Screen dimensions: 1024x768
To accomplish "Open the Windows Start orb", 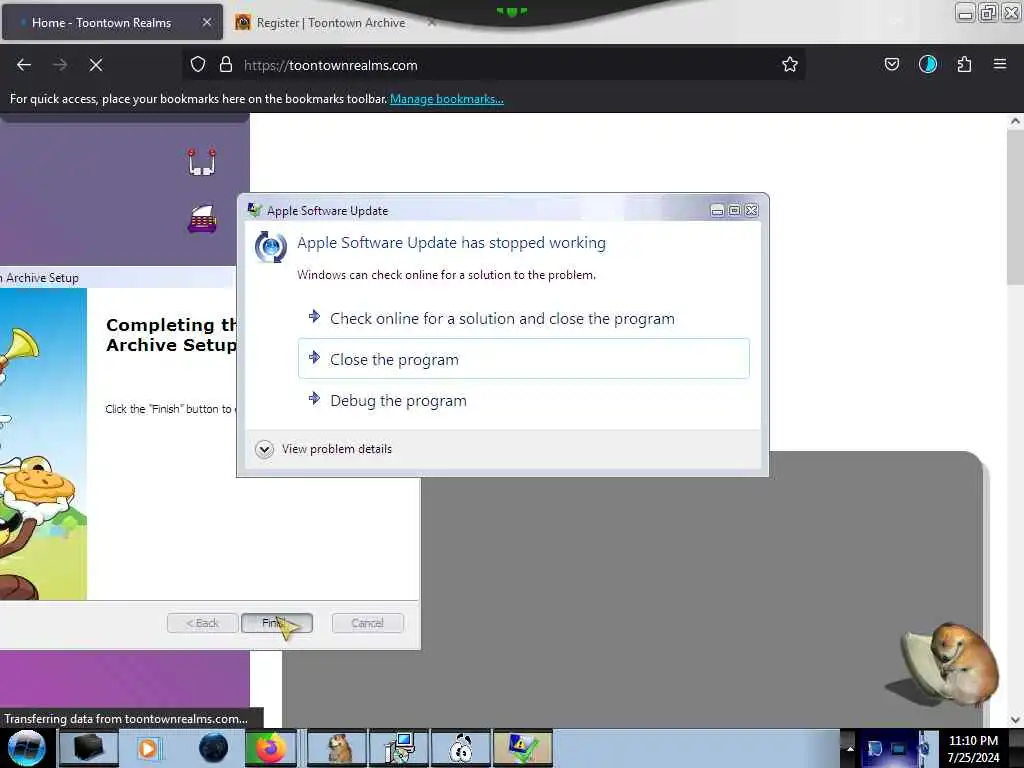I will click(27, 748).
